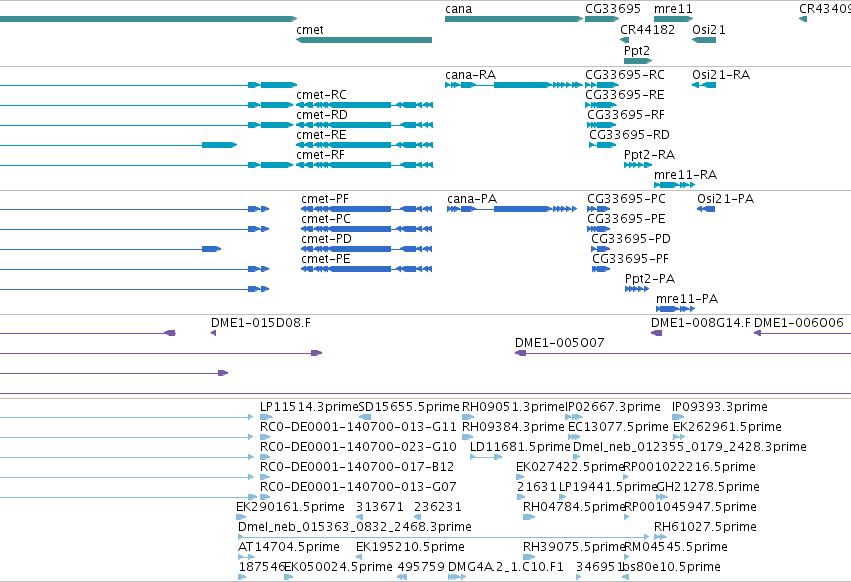
Task: Click the cana-RA transcript label
Action: pos(470,74)
